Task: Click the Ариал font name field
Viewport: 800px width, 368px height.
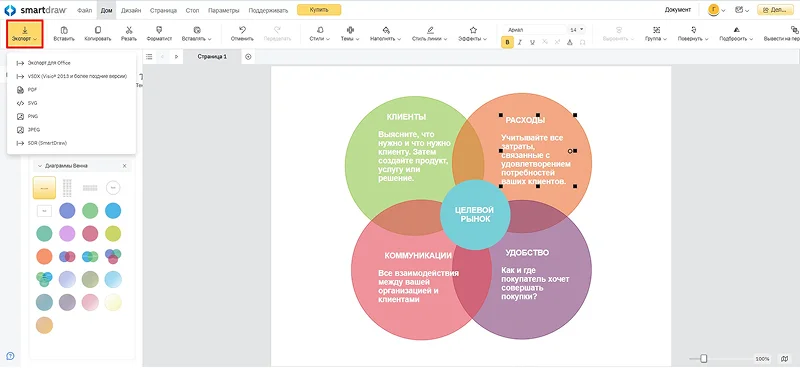Action: [535, 30]
